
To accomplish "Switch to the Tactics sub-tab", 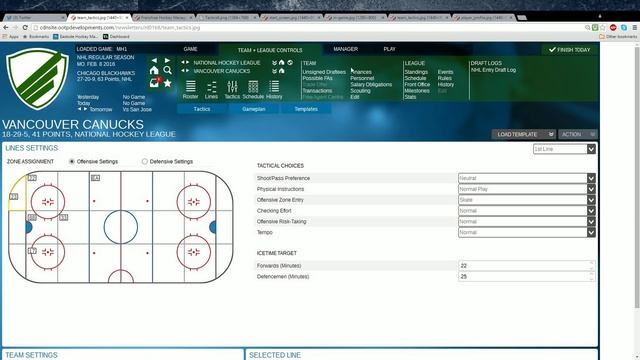I will (202, 109).
